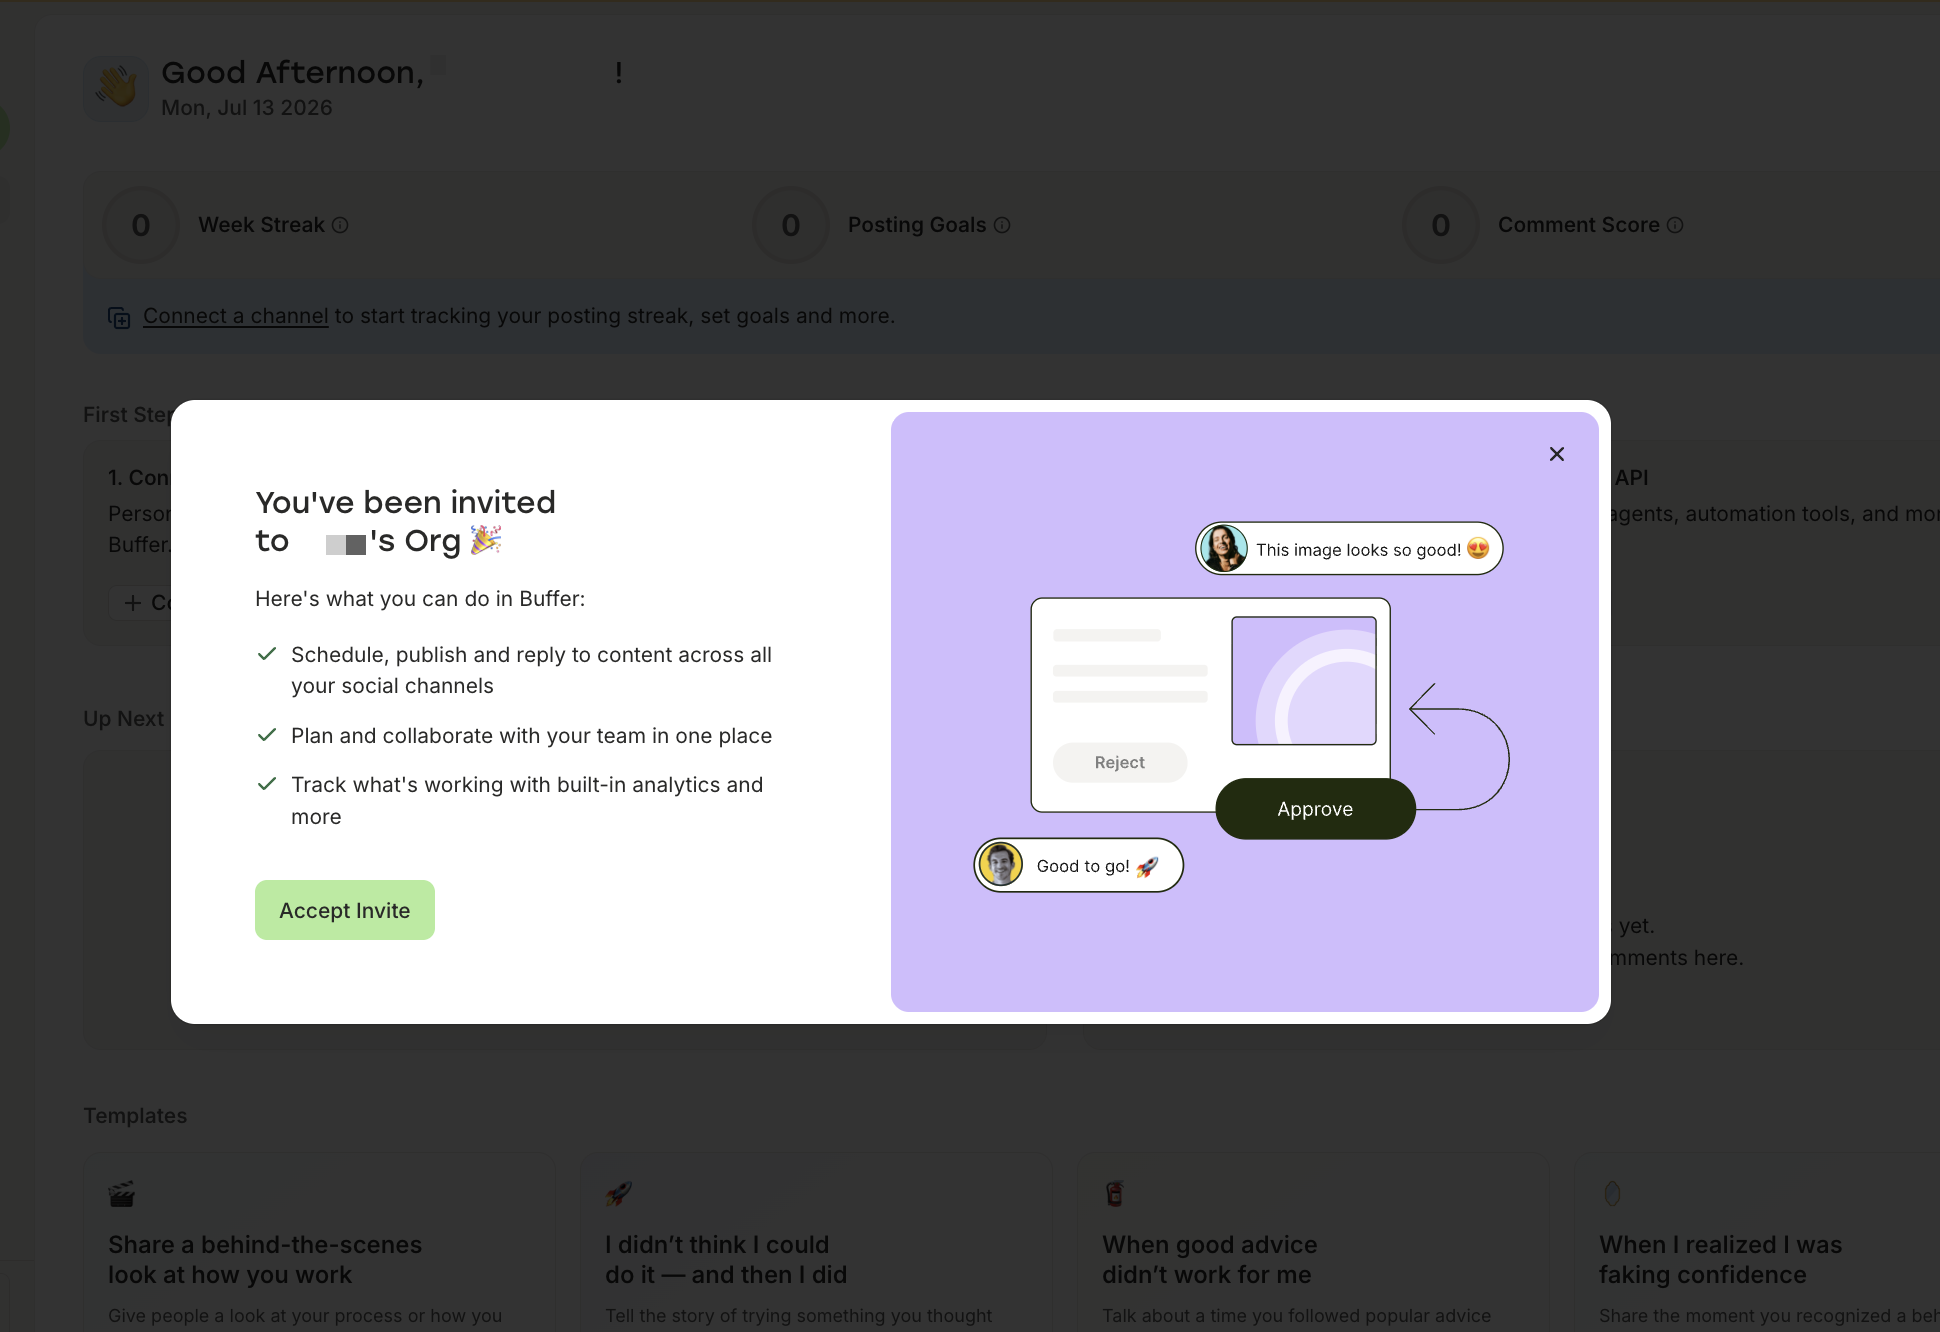This screenshot has width=1940, height=1332.
Task: Open "faking confidence" template card
Action: pos(1757,1243)
